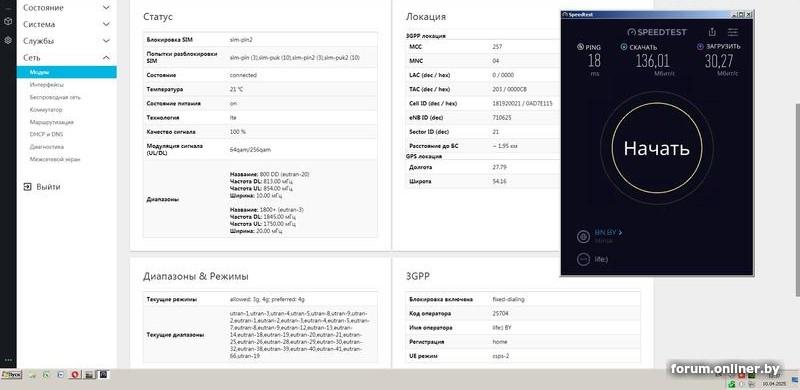Click the Код оператора value 25704

coord(501,313)
